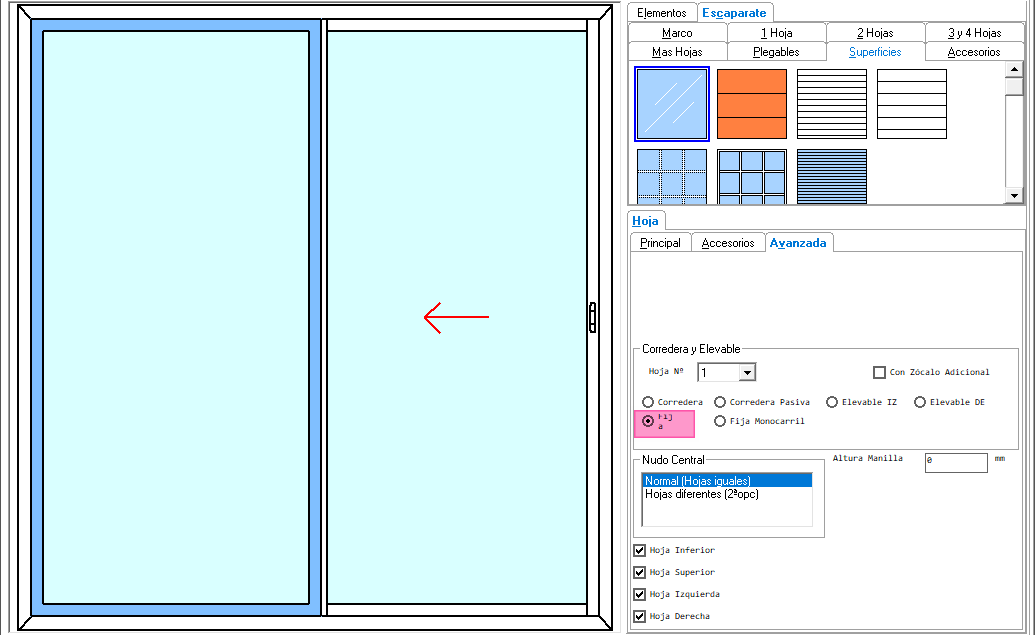Select Hojas diferentes (2ªopc) in list
The width and height of the screenshot is (1035, 635).
pos(727,494)
